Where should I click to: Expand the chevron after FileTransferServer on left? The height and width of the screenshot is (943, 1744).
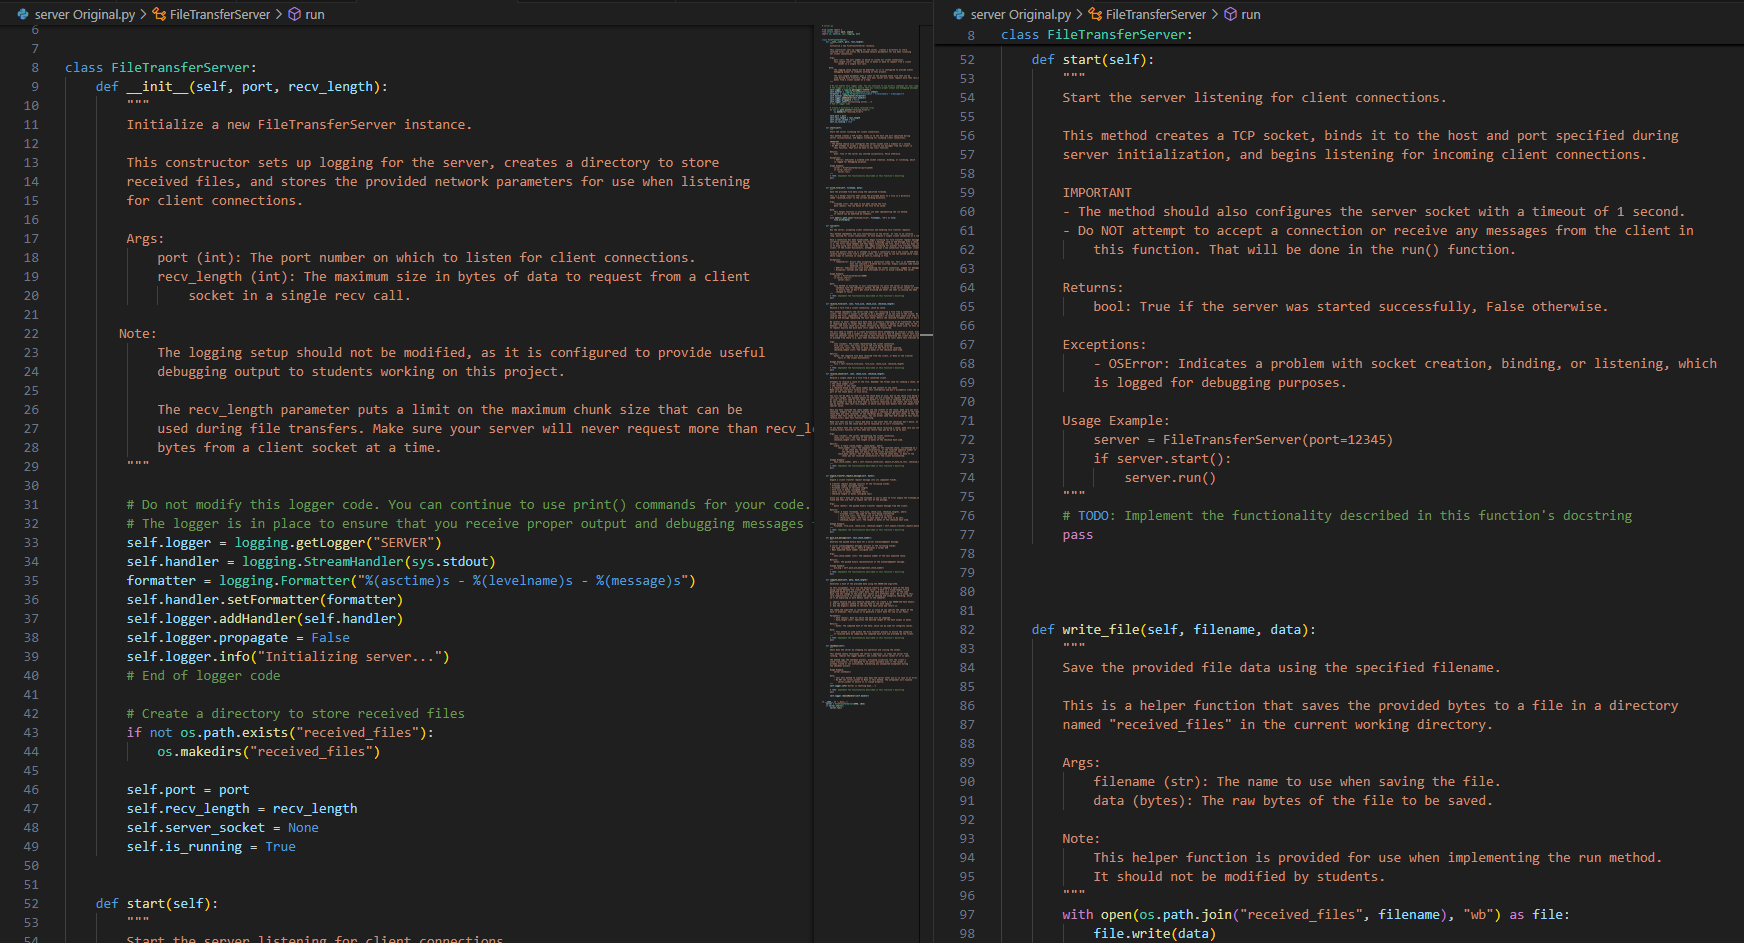coord(278,14)
